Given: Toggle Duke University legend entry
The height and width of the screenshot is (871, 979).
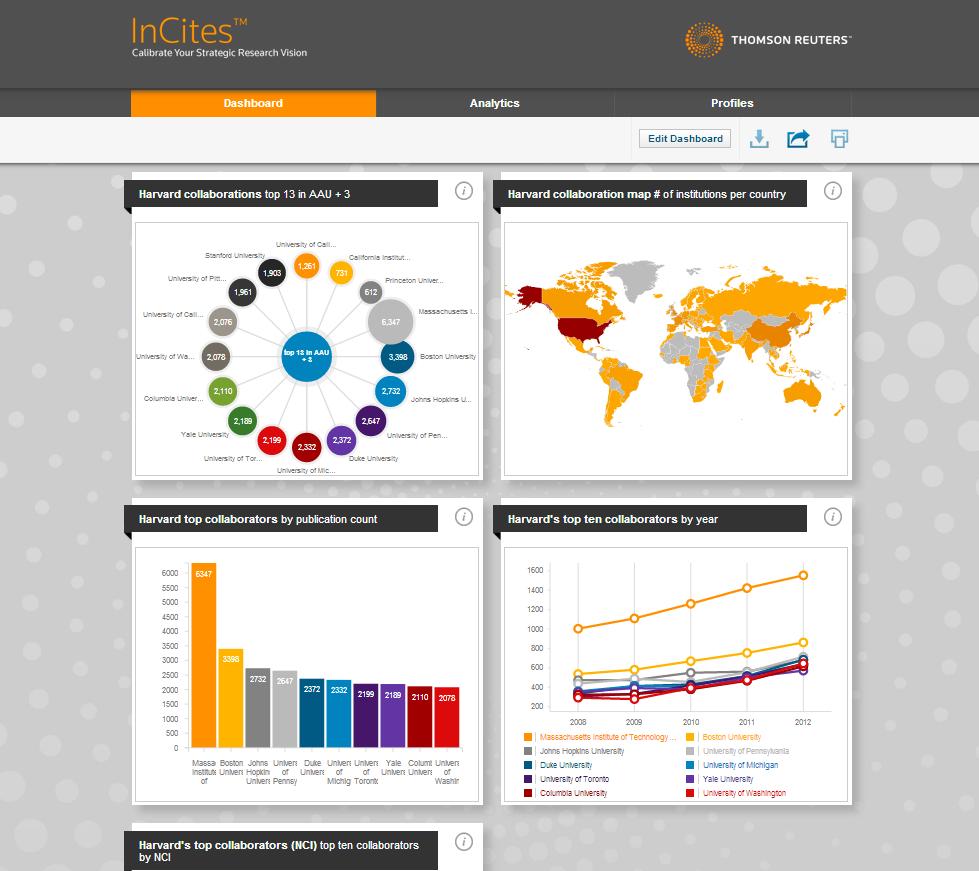Looking at the screenshot, I should [x=566, y=765].
